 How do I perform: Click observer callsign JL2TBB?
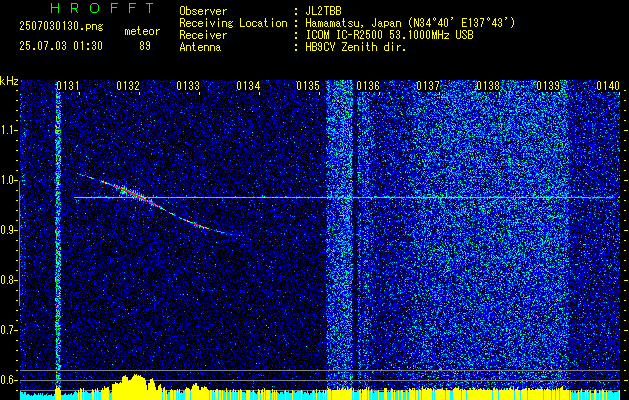pos(323,11)
